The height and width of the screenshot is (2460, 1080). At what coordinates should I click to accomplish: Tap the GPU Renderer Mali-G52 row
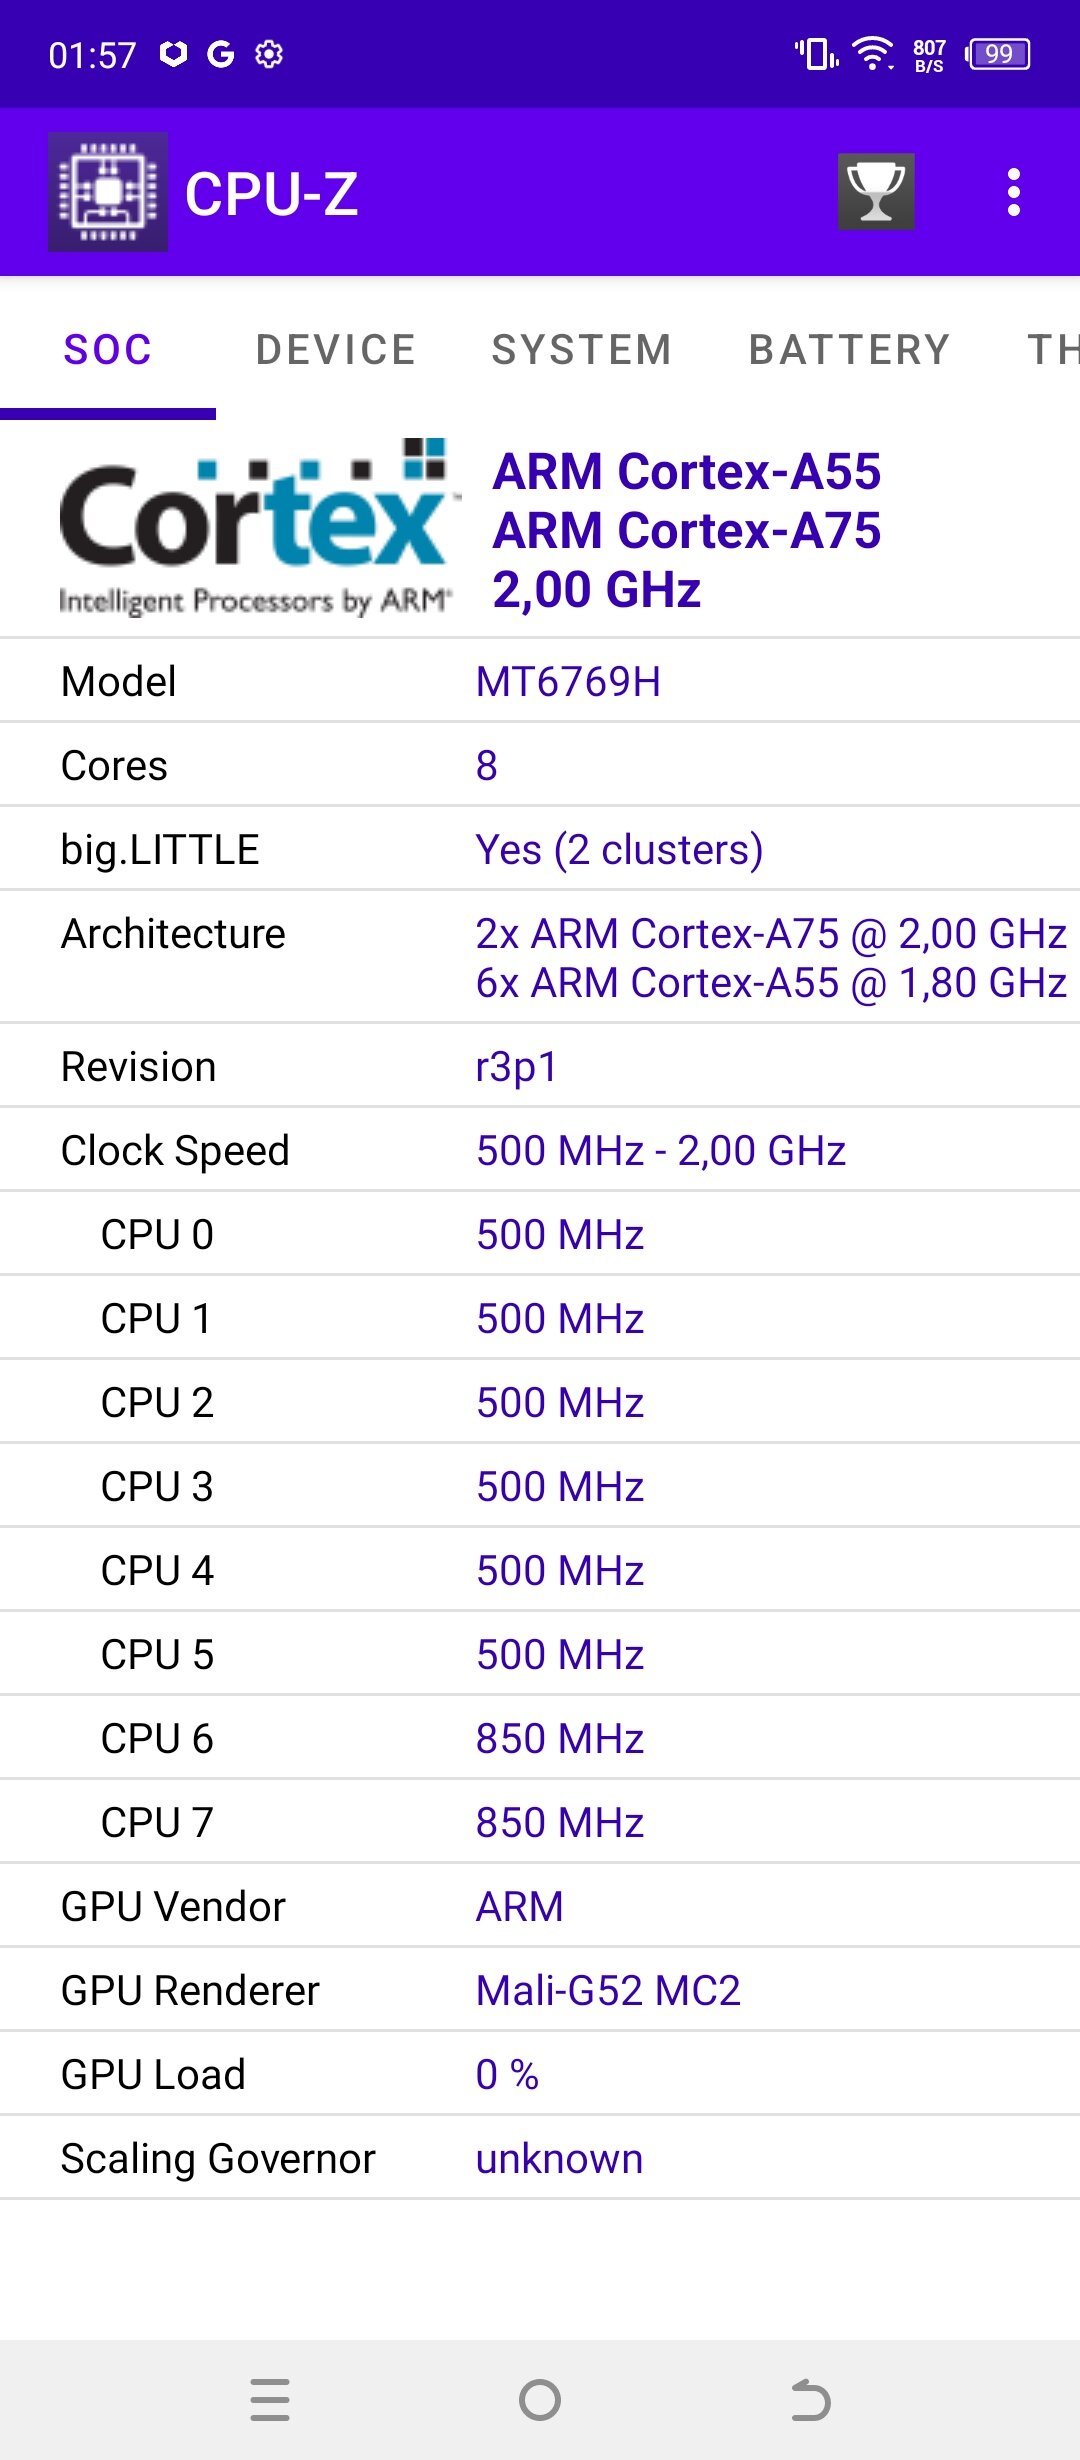pyautogui.click(x=540, y=1991)
